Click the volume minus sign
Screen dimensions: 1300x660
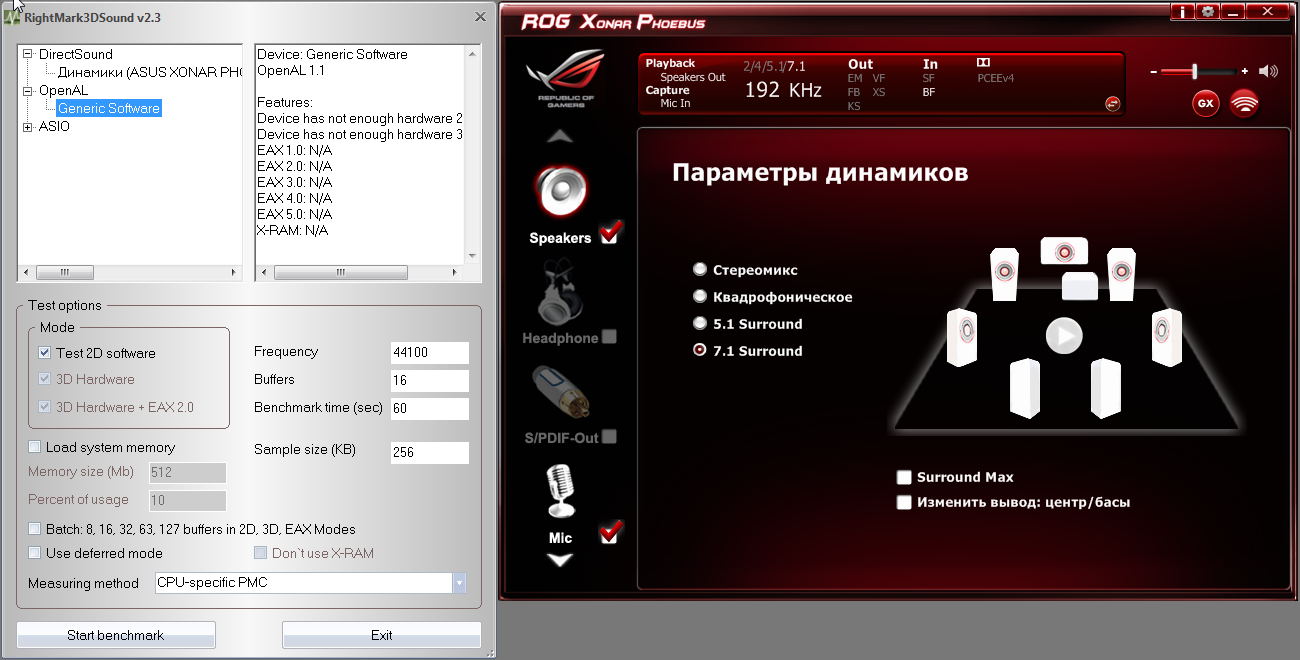pos(1153,72)
